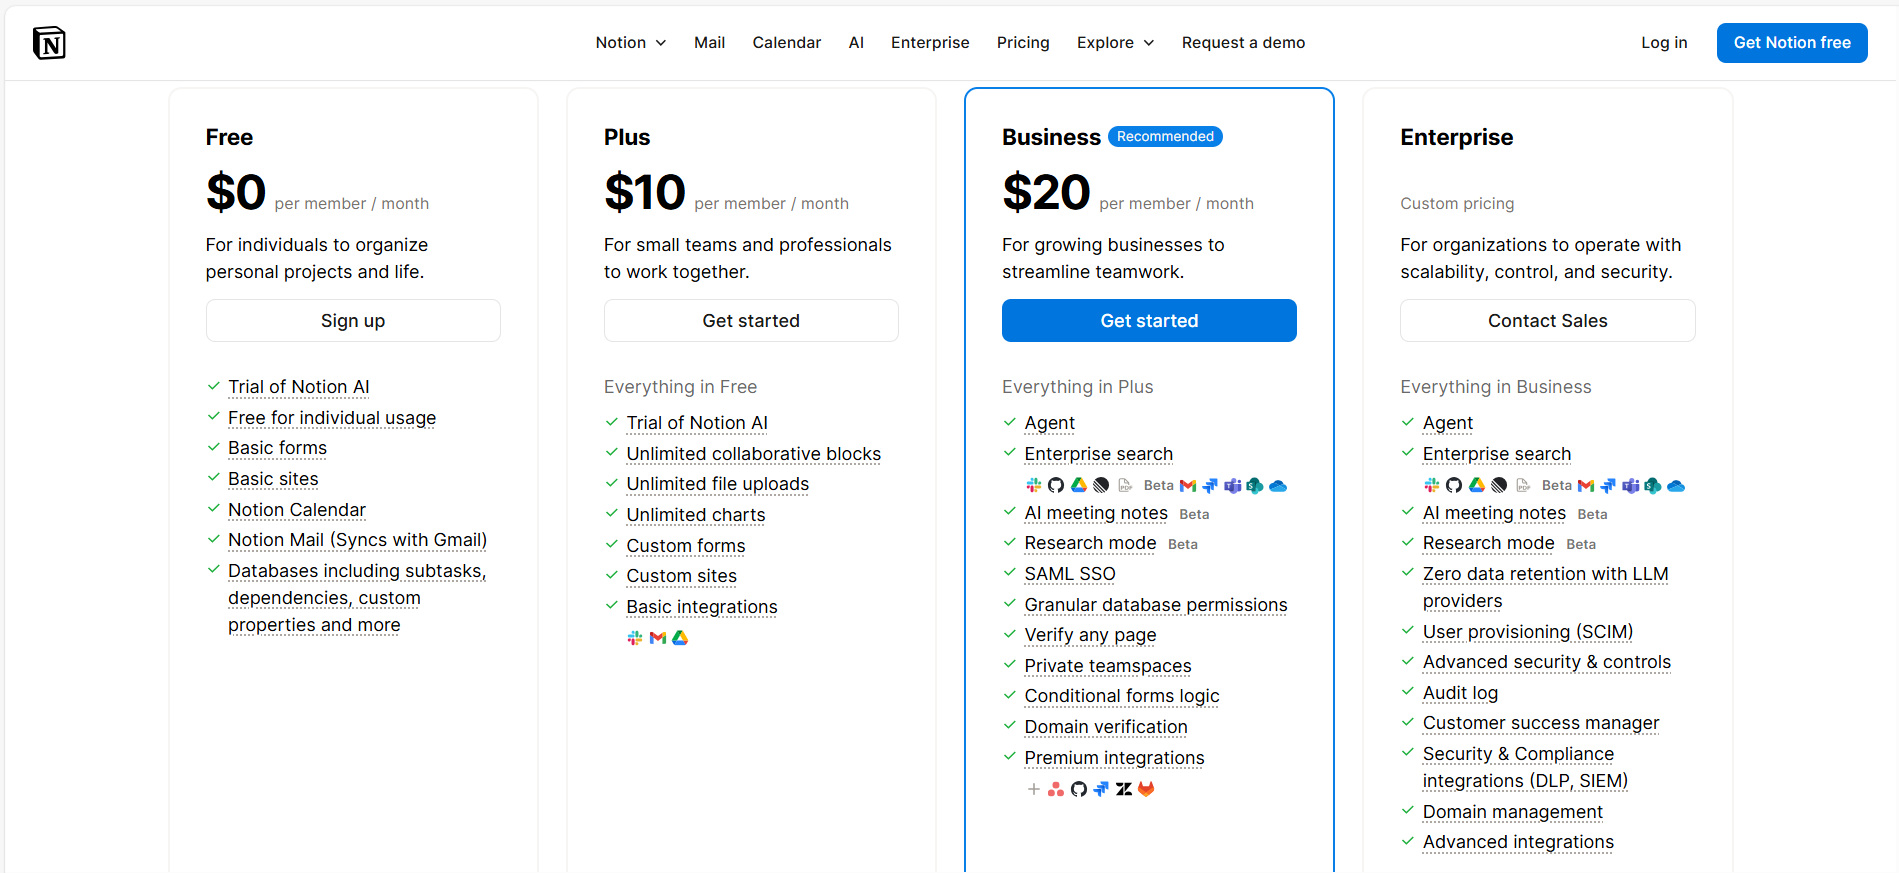This screenshot has height=873, width=1899.
Task: Click the Gmail icon under Basic integrations
Action: [657, 638]
